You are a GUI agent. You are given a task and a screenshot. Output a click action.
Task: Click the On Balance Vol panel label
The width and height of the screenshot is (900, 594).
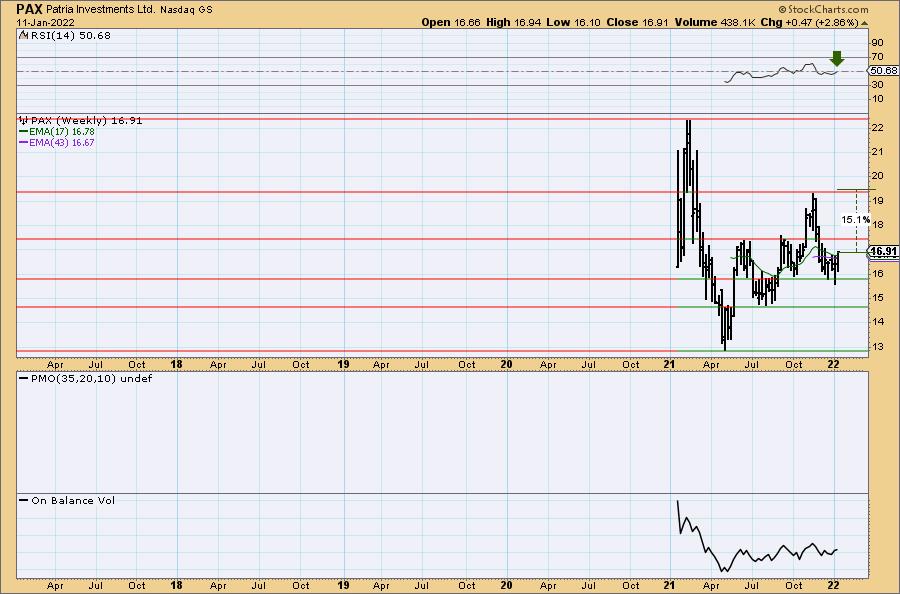pyautogui.click(x=73, y=500)
